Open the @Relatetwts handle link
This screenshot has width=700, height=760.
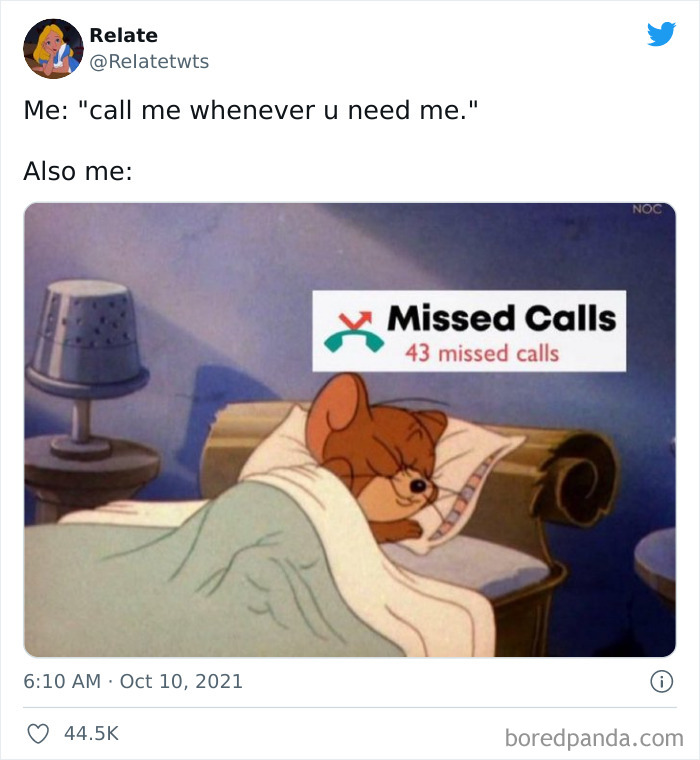tap(149, 62)
